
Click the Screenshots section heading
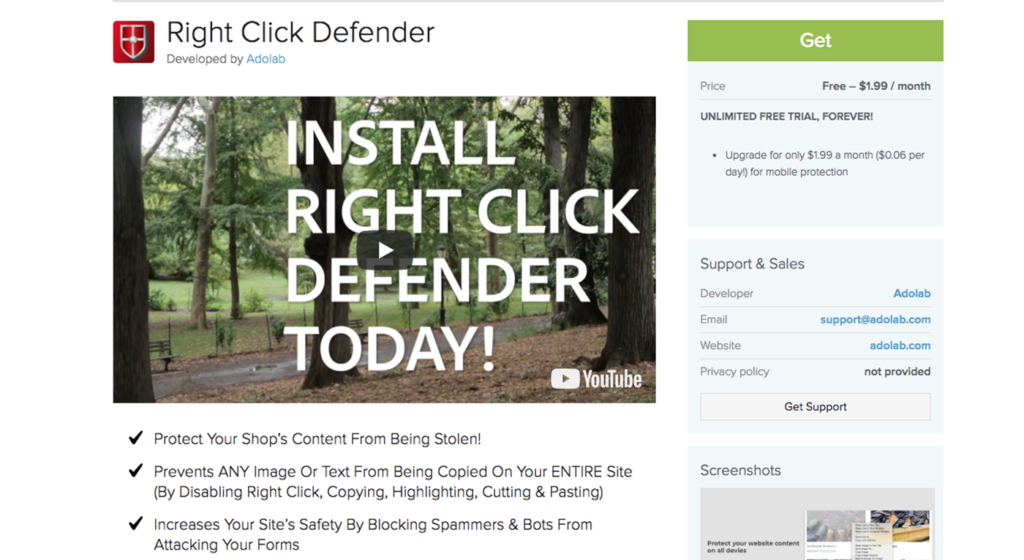[741, 471]
